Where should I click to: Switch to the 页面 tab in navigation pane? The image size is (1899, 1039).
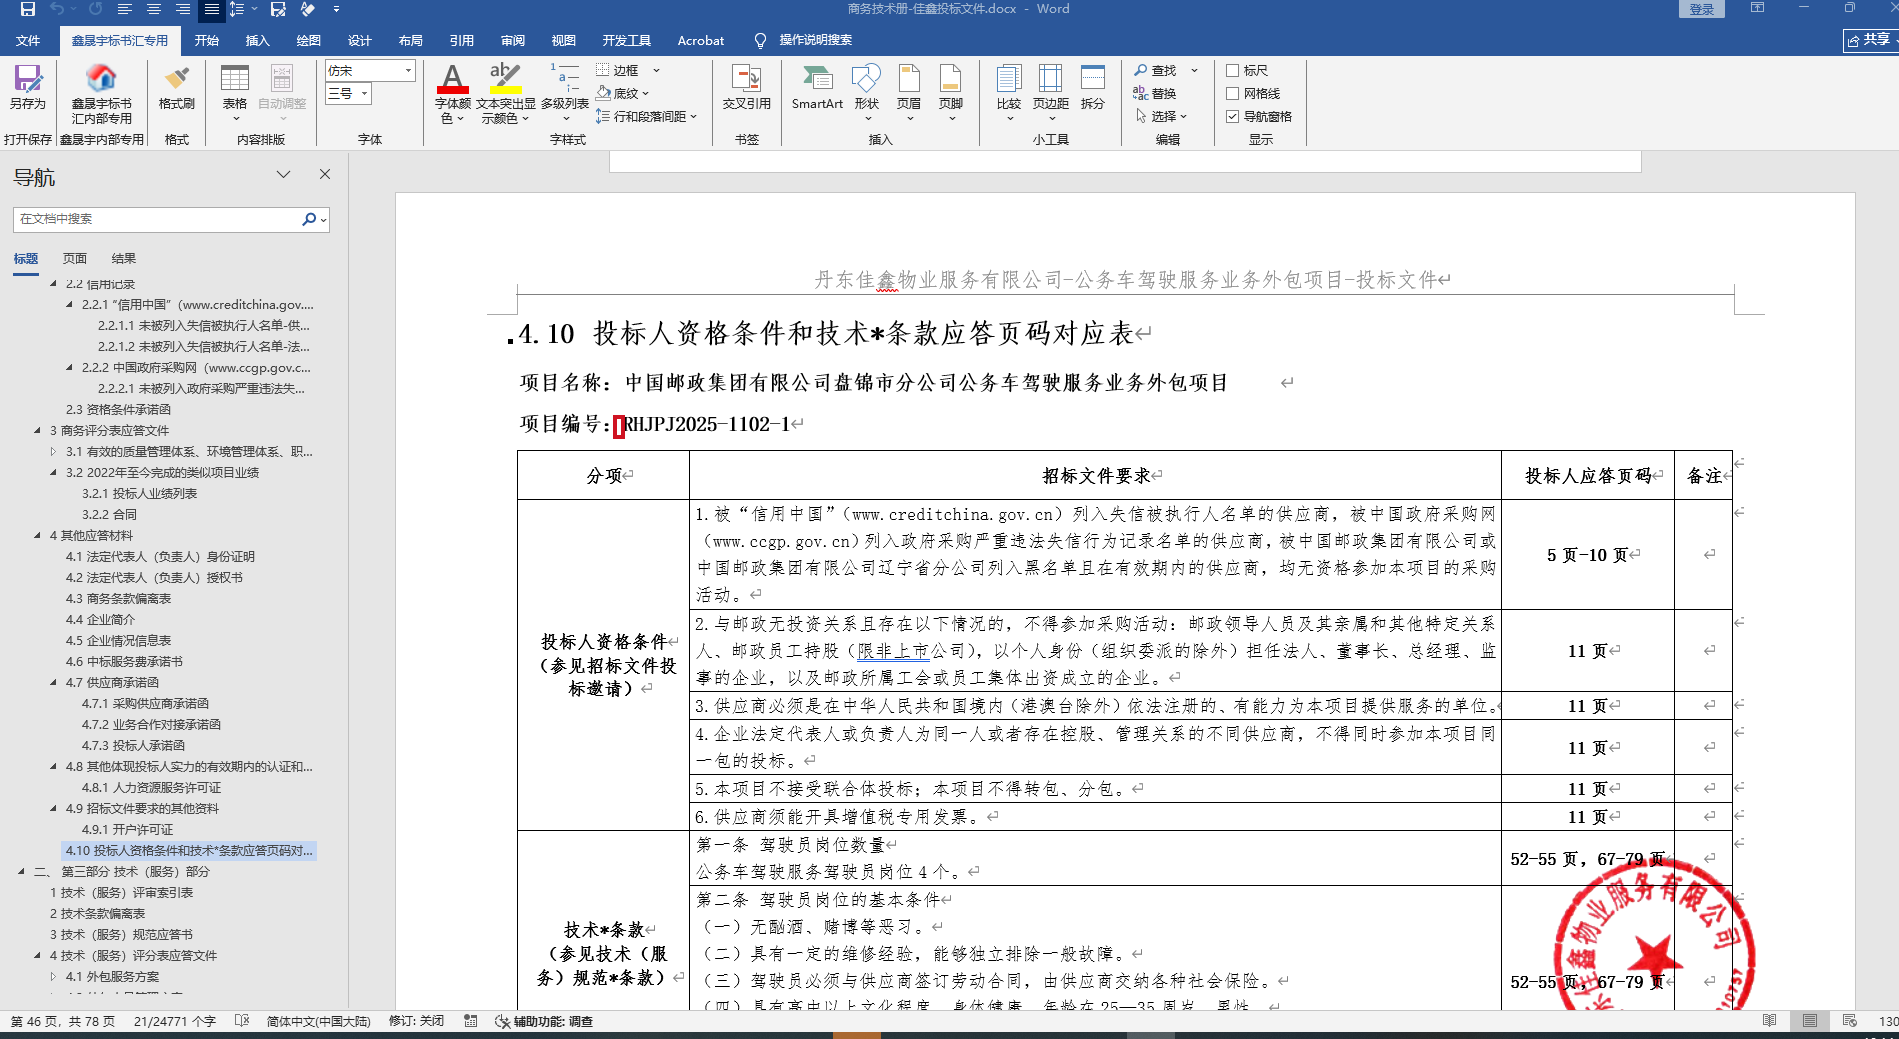[x=75, y=259]
